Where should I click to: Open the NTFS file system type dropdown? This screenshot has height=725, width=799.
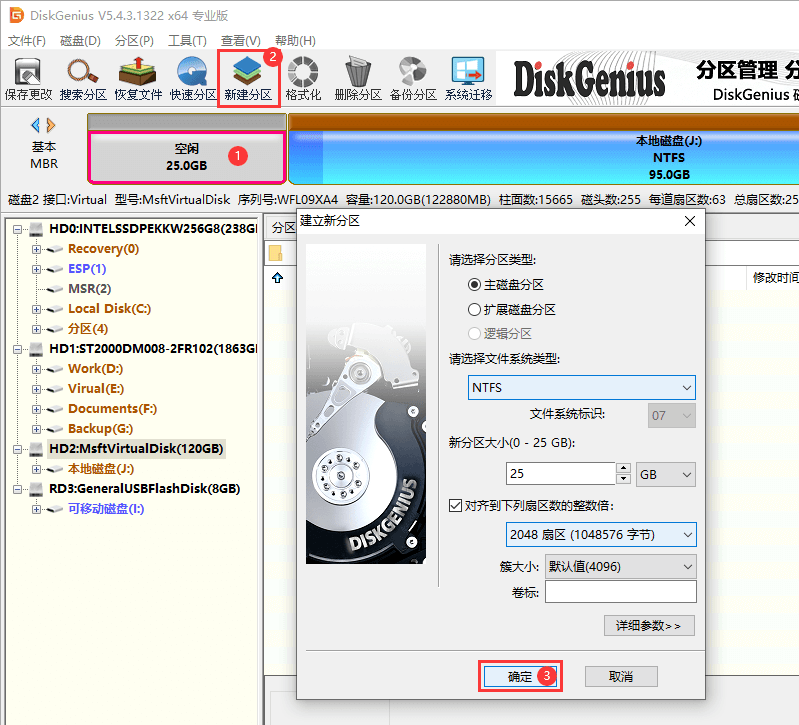pyautogui.click(x=581, y=388)
